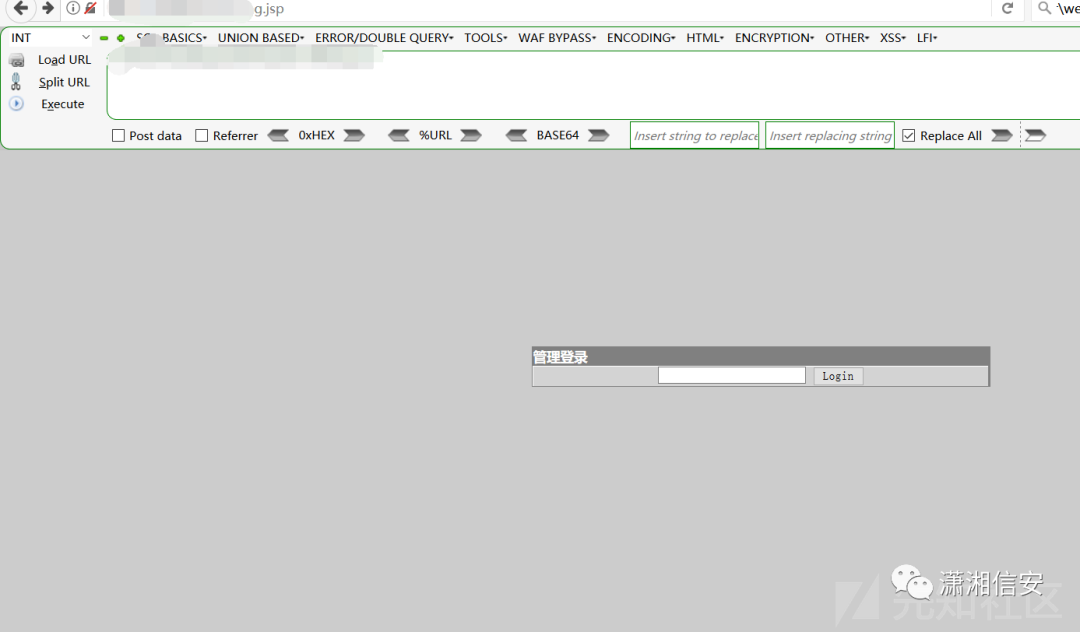This screenshot has width=1080, height=632.
Task: Open the INT type dropdown
Action: pos(50,38)
